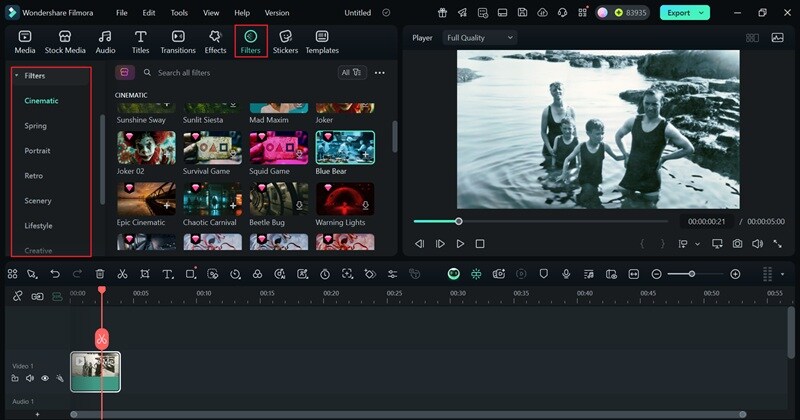Zoom in the timeline with plus icon
Screen dimensions: 800x420
pyautogui.click(x=735, y=274)
